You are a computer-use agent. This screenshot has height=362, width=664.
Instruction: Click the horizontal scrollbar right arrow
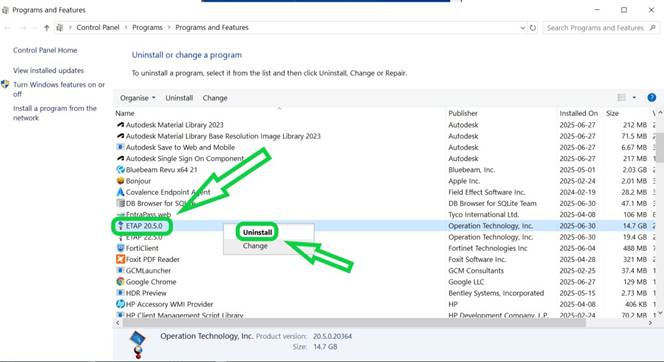click(x=651, y=323)
